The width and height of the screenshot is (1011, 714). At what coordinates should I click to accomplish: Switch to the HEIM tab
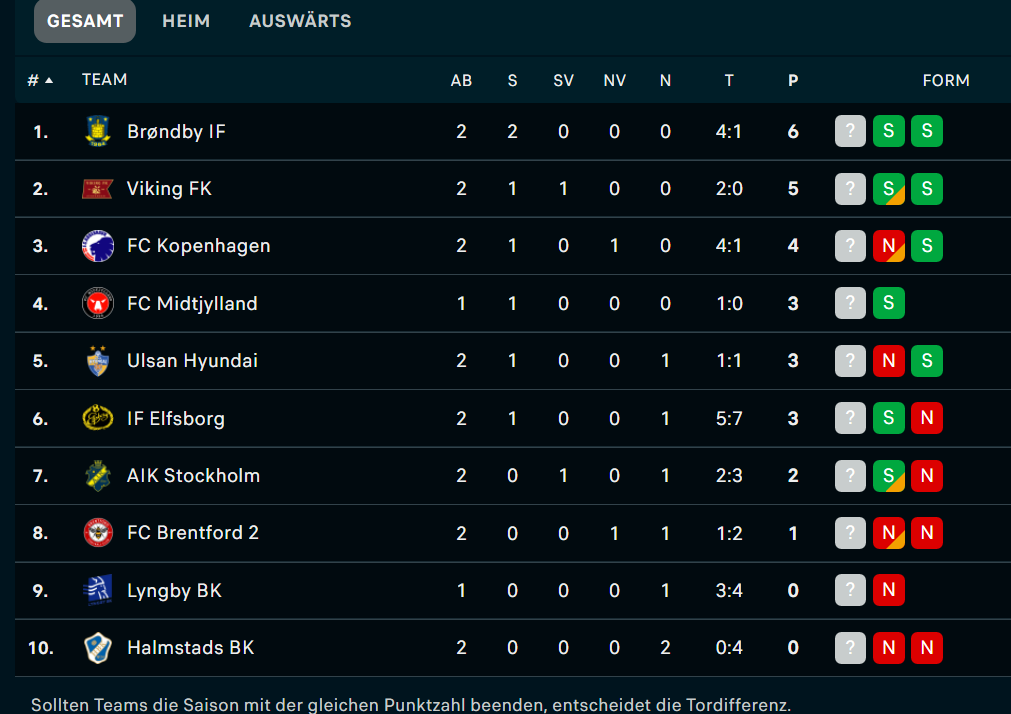(186, 21)
